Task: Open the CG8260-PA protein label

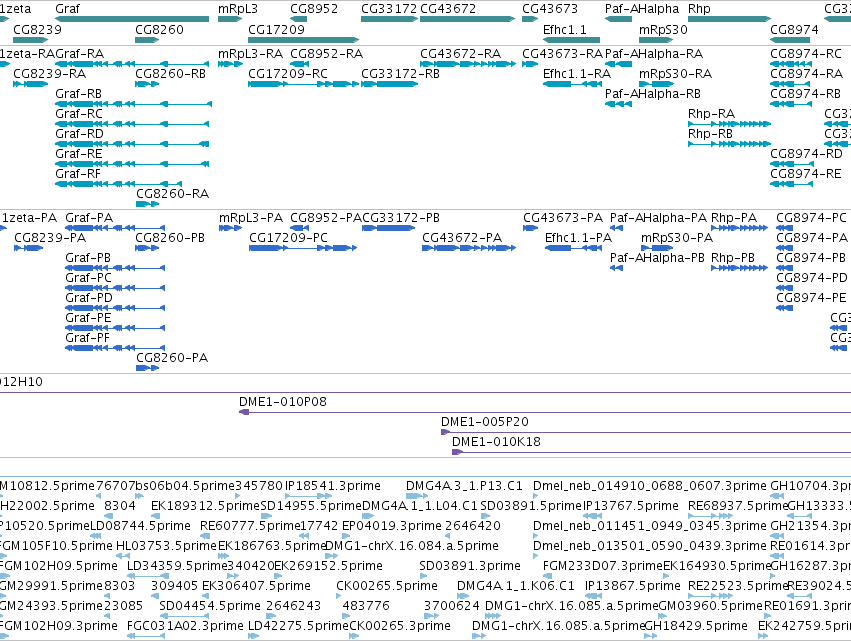Action: click(x=172, y=358)
